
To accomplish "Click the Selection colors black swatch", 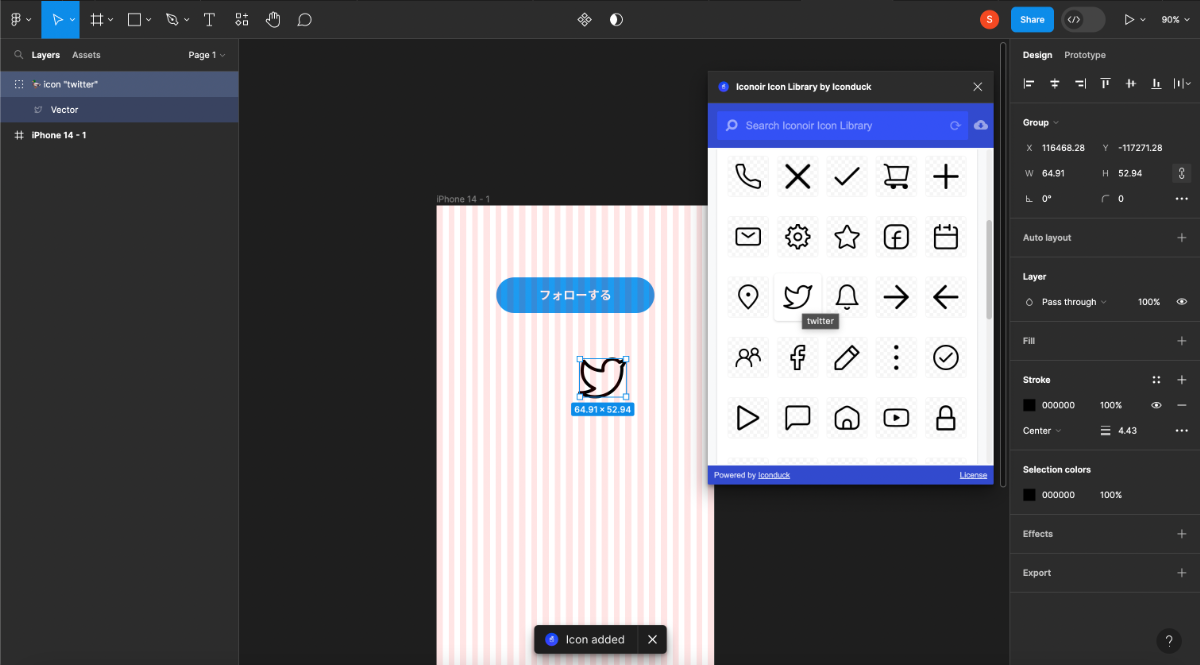I will [x=1029, y=495].
